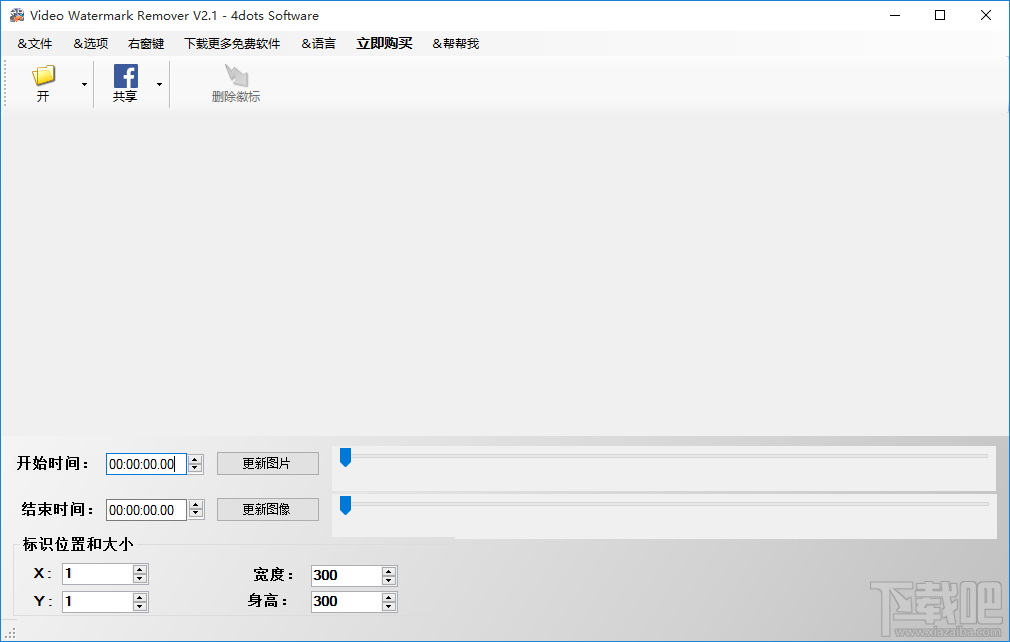
Task: Click the application icon in the title bar
Action: (x=16, y=15)
